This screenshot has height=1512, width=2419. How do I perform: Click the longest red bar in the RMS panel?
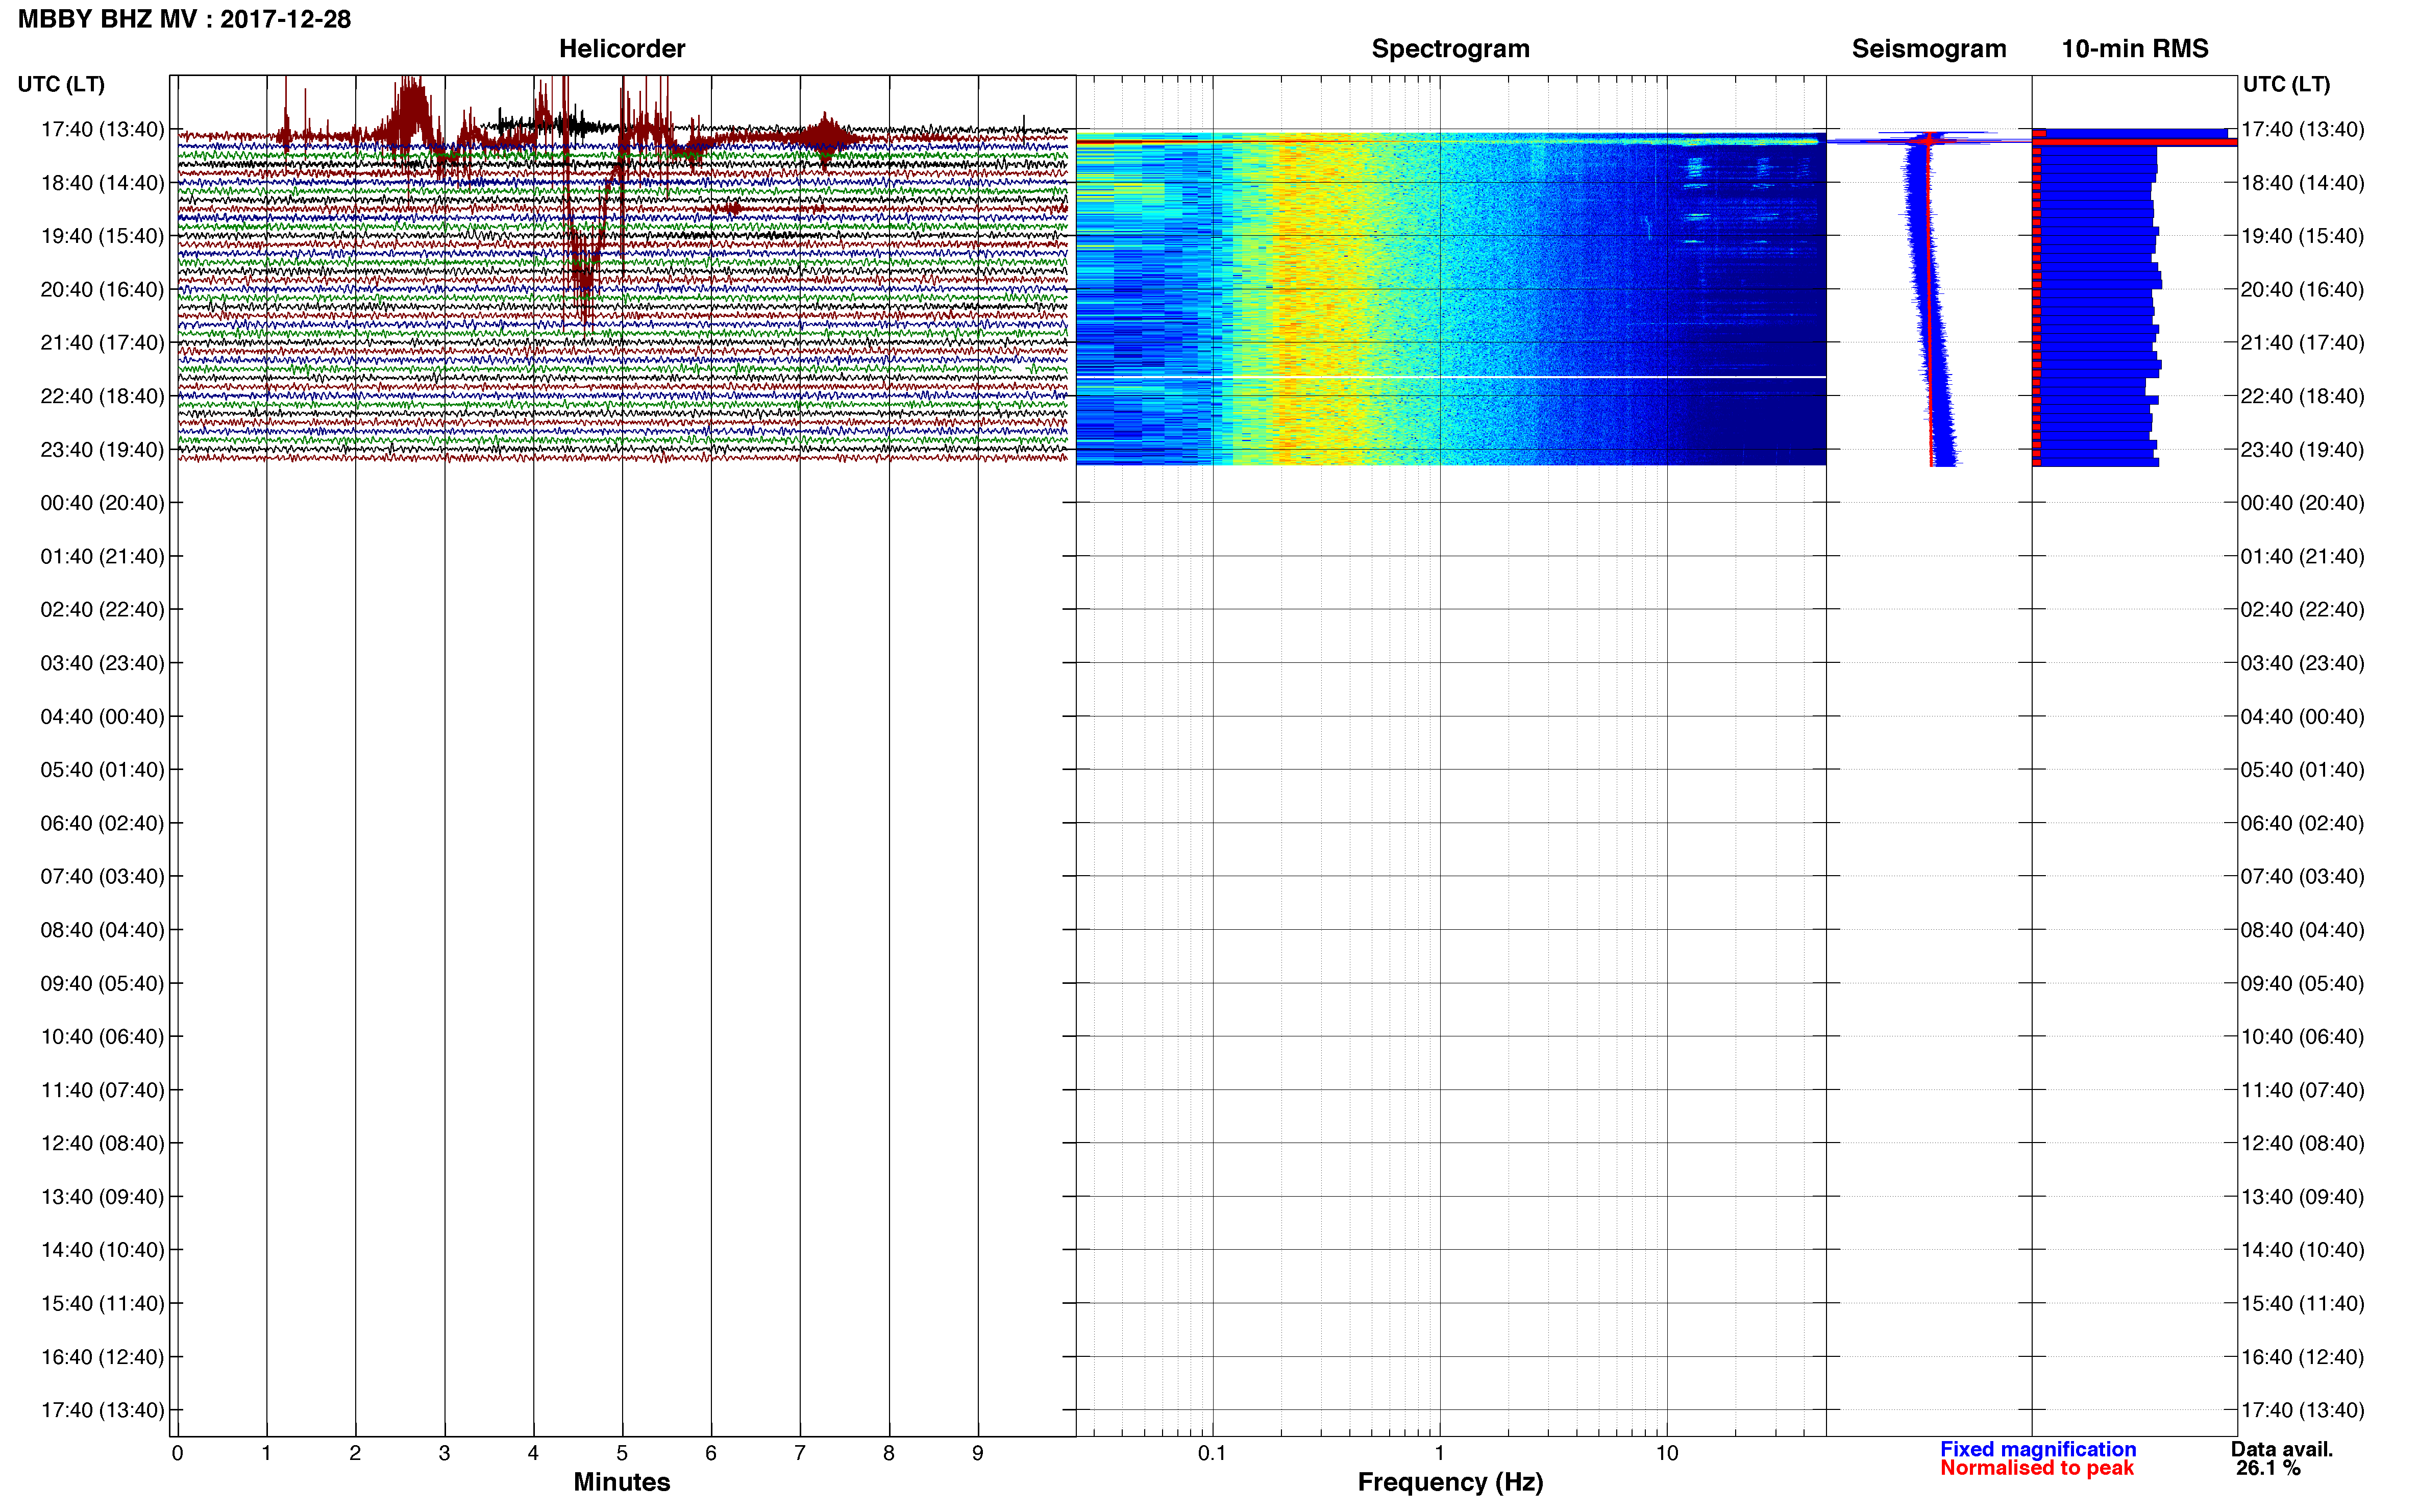[x=2135, y=142]
